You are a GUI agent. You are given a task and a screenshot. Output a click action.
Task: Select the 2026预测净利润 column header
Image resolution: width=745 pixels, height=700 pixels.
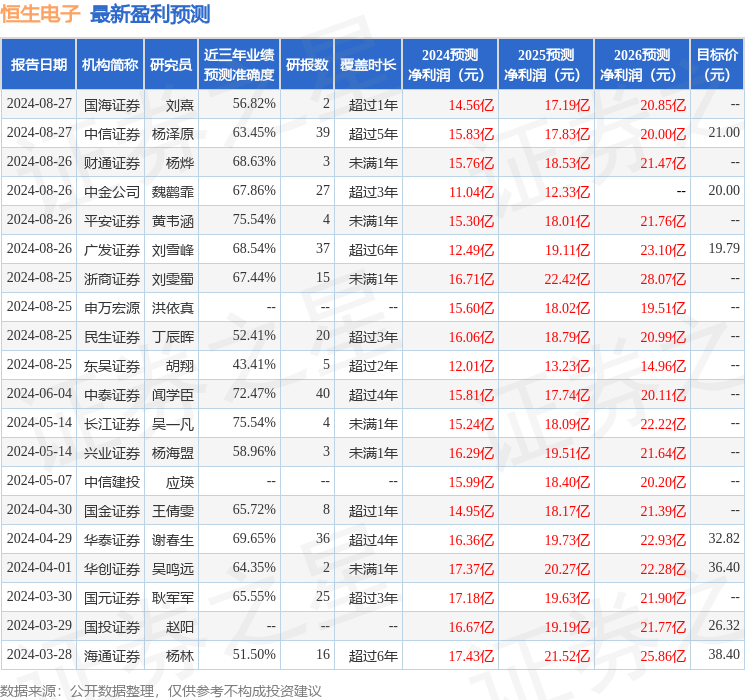(x=642, y=64)
